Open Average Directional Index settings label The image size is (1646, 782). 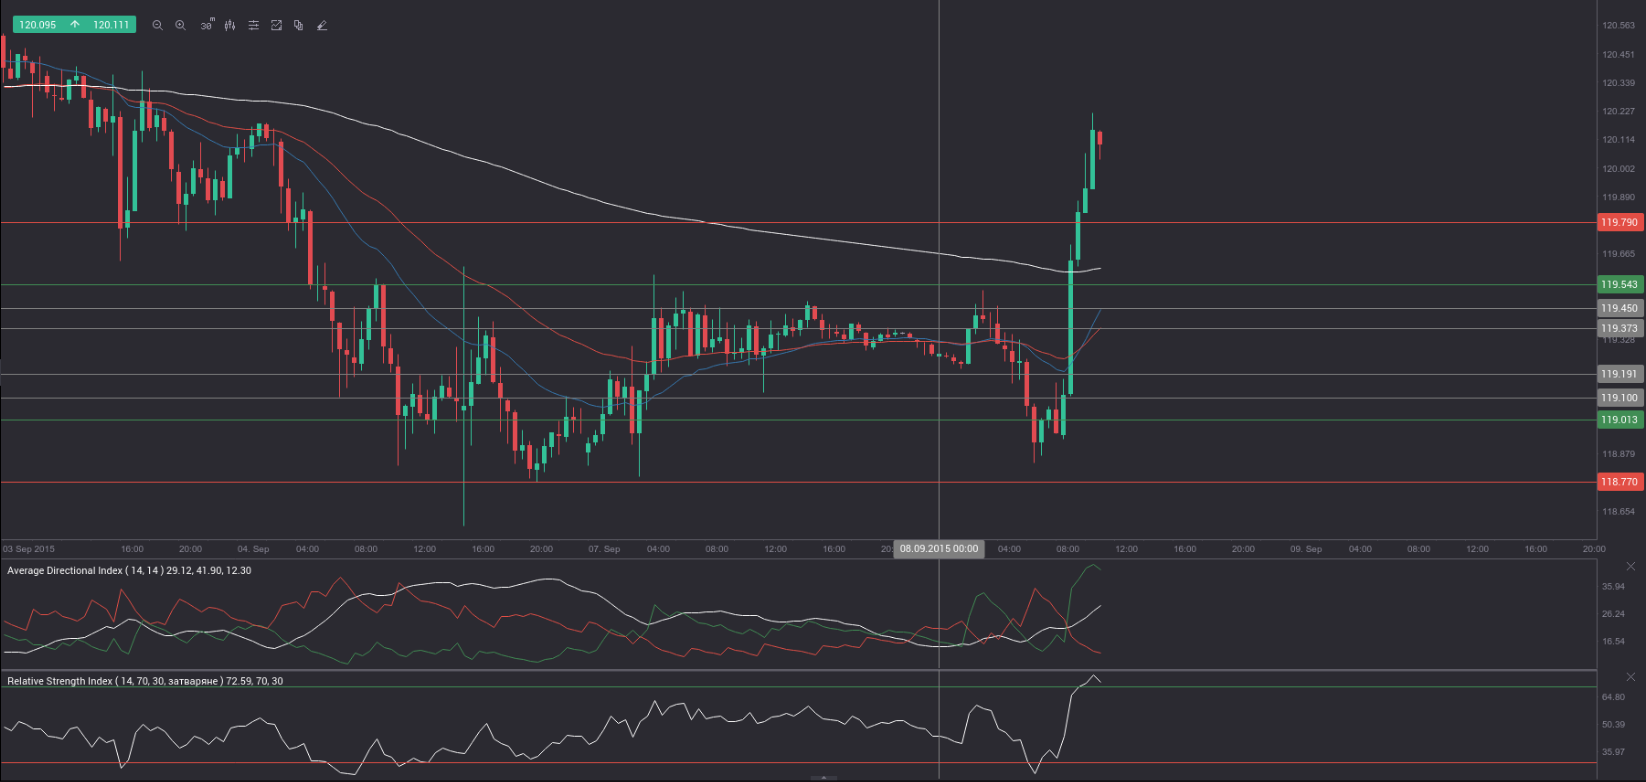[x=129, y=570]
